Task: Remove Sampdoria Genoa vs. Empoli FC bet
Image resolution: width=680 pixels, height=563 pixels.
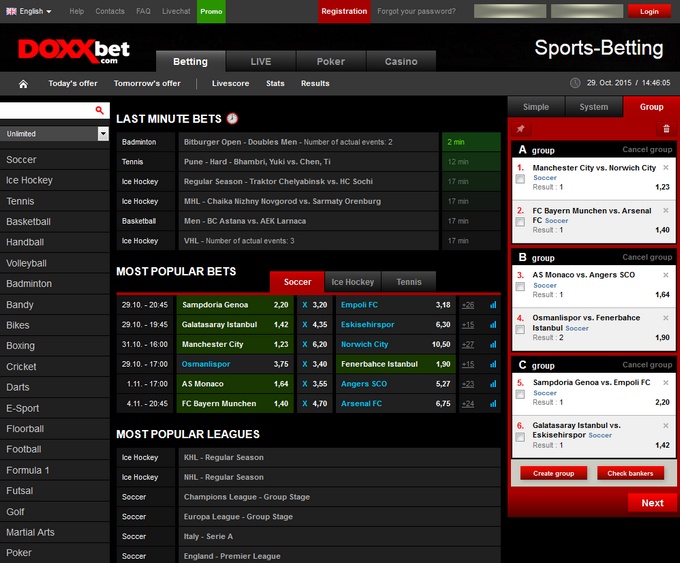Action: click(x=666, y=383)
